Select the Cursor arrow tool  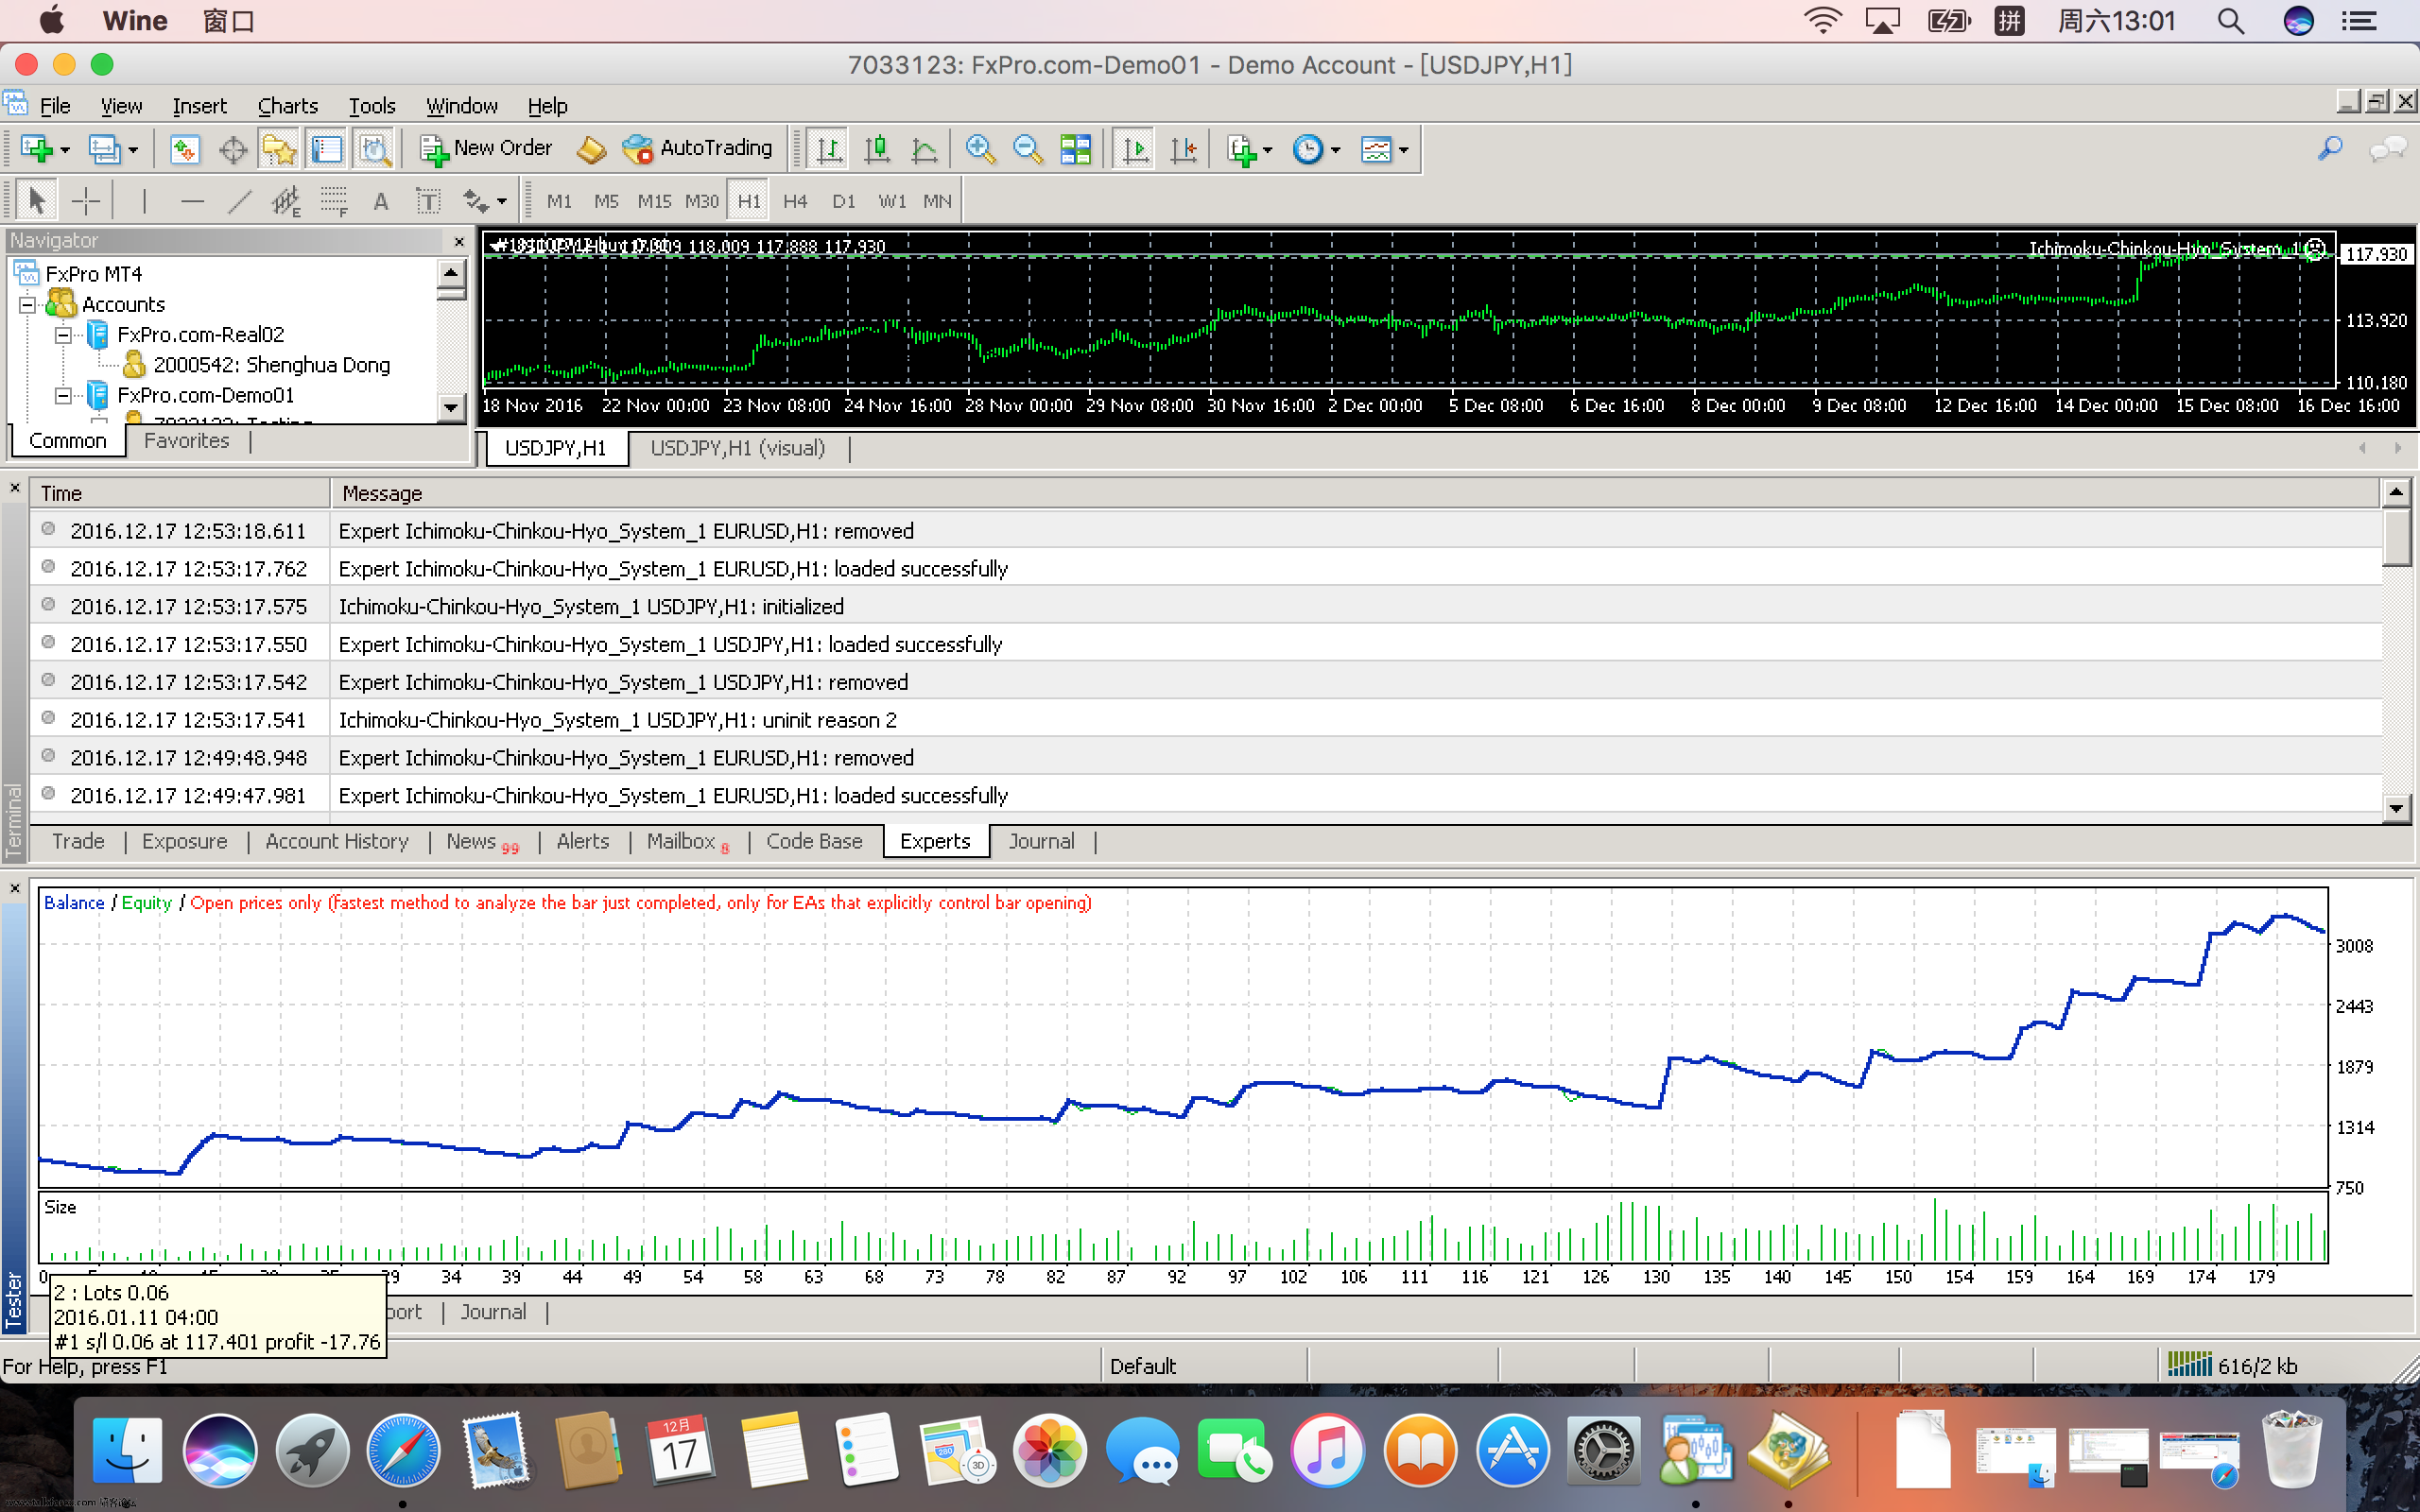coord(37,201)
